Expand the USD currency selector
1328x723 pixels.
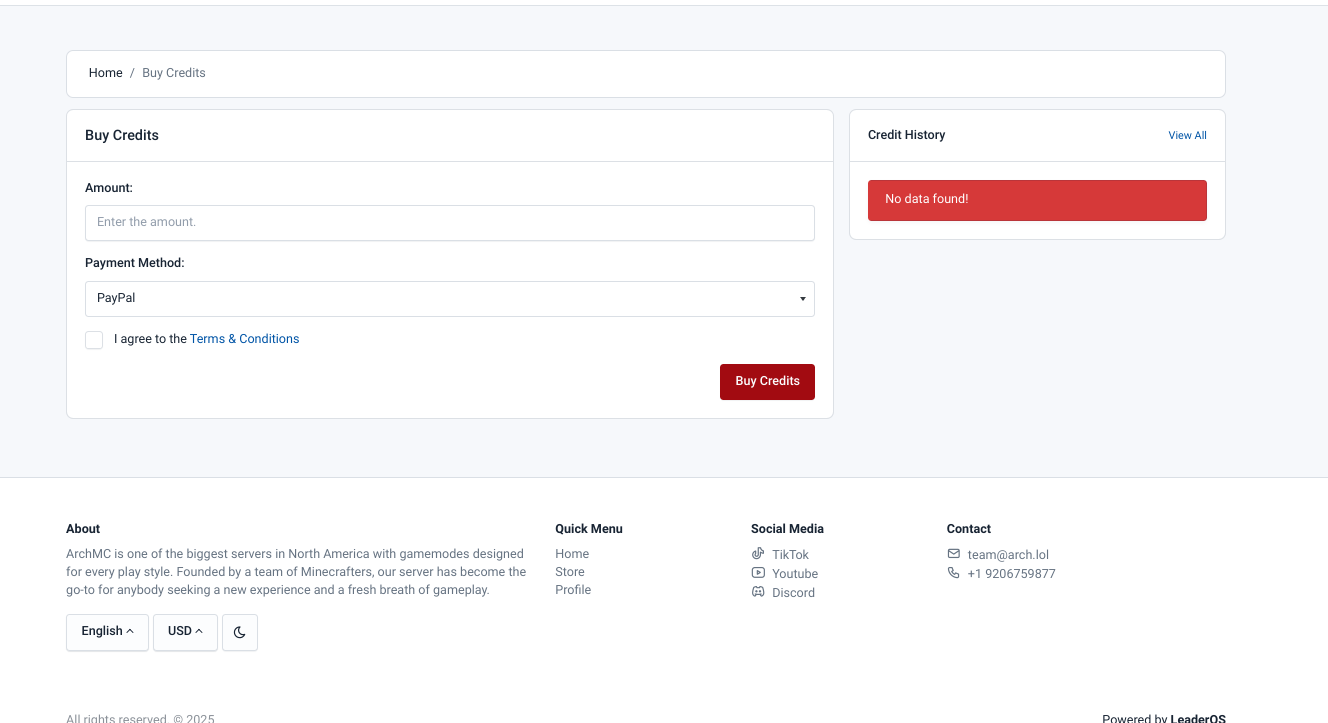[x=185, y=632]
